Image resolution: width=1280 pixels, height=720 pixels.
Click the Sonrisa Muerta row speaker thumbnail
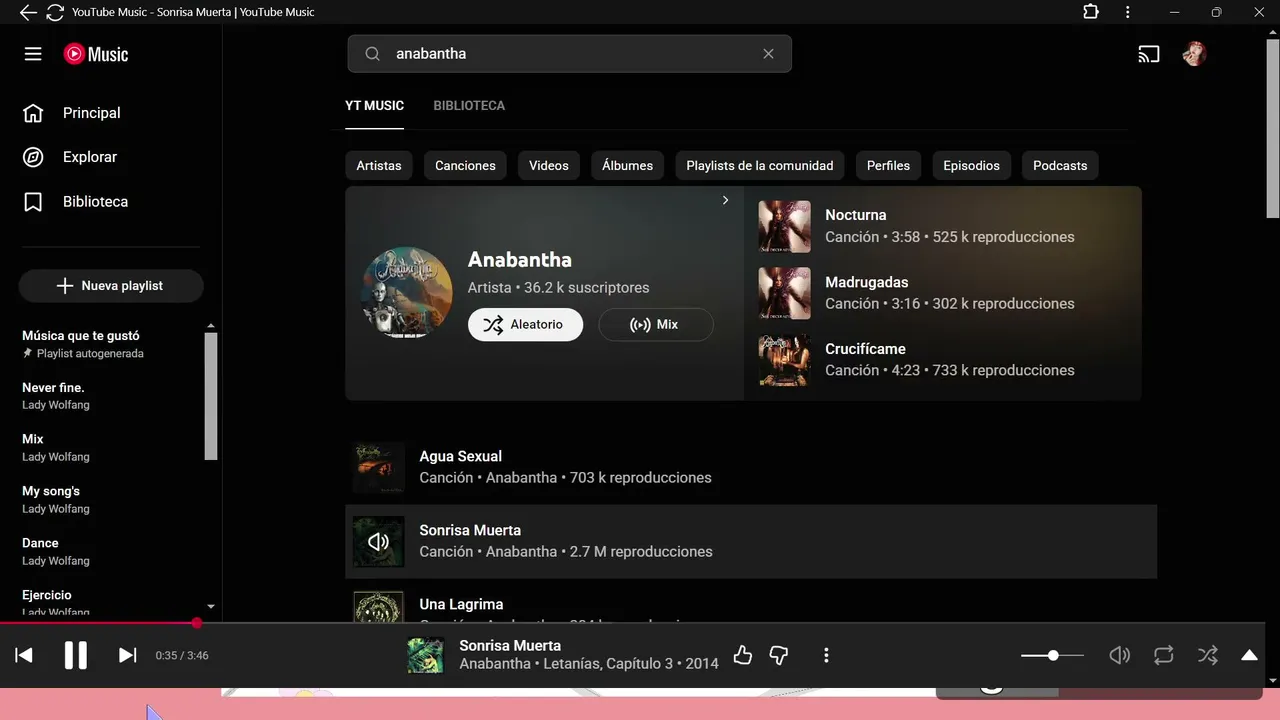[x=379, y=542]
